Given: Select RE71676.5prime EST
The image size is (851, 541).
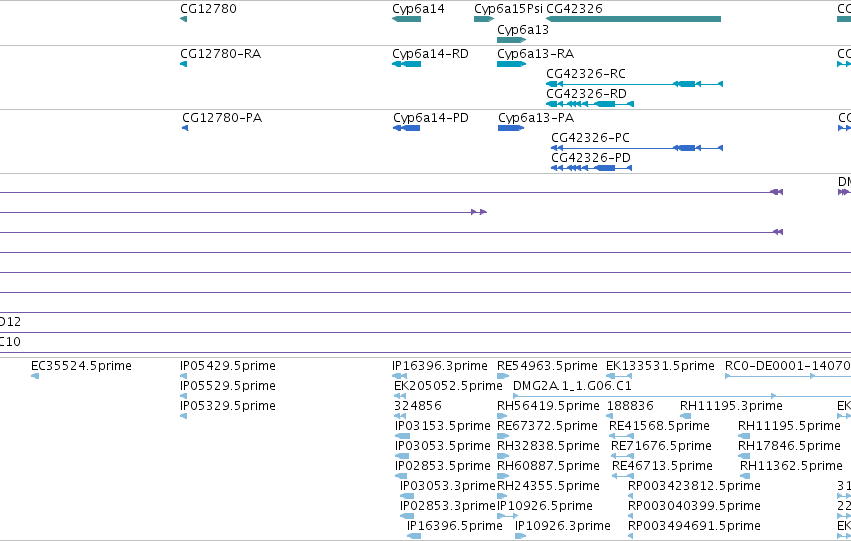Looking at the screenshot, I should click(623, 456).
